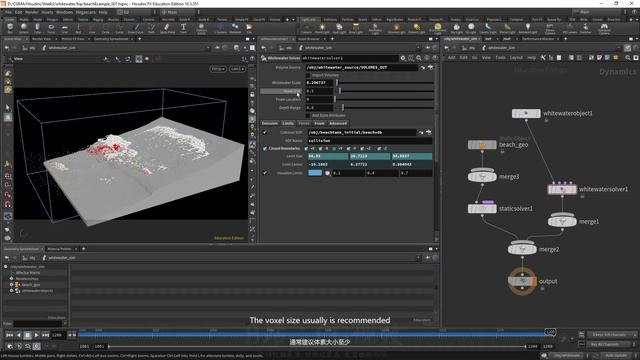Select the beach_geo node
Screen dimensions: 640x360
tap(482, 145)
